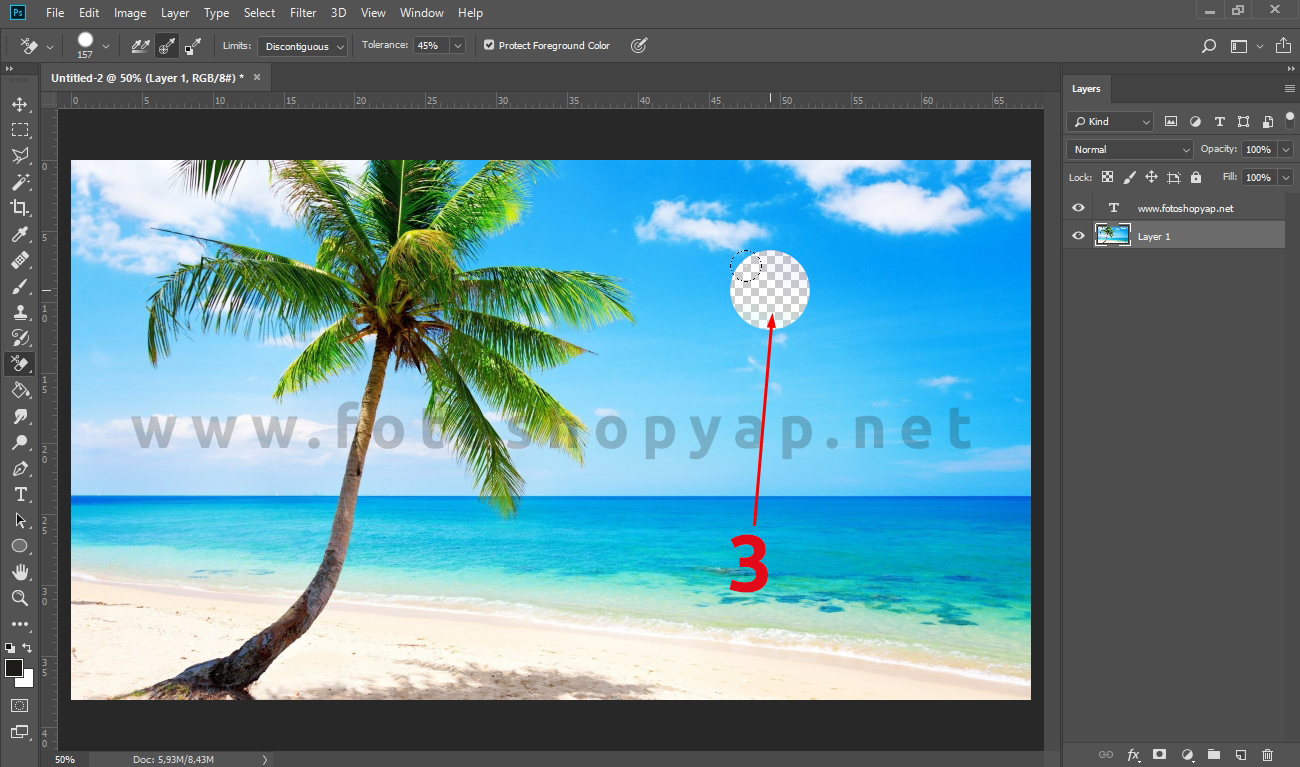
Task: Open the Image menu
Action: point(130,13)
